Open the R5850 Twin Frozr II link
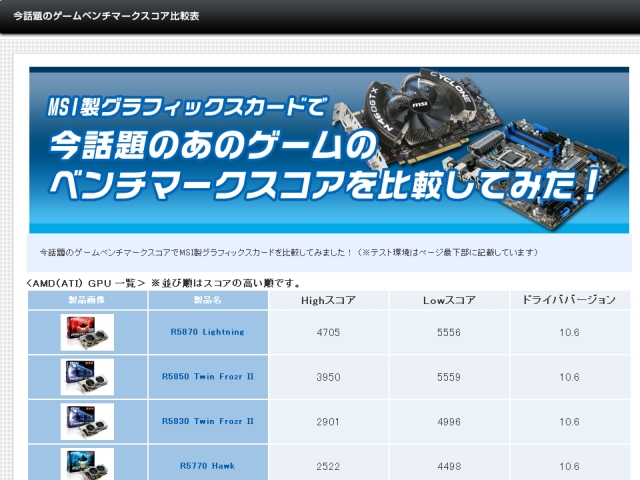640x480 pixels. click(x=207, y=376)
